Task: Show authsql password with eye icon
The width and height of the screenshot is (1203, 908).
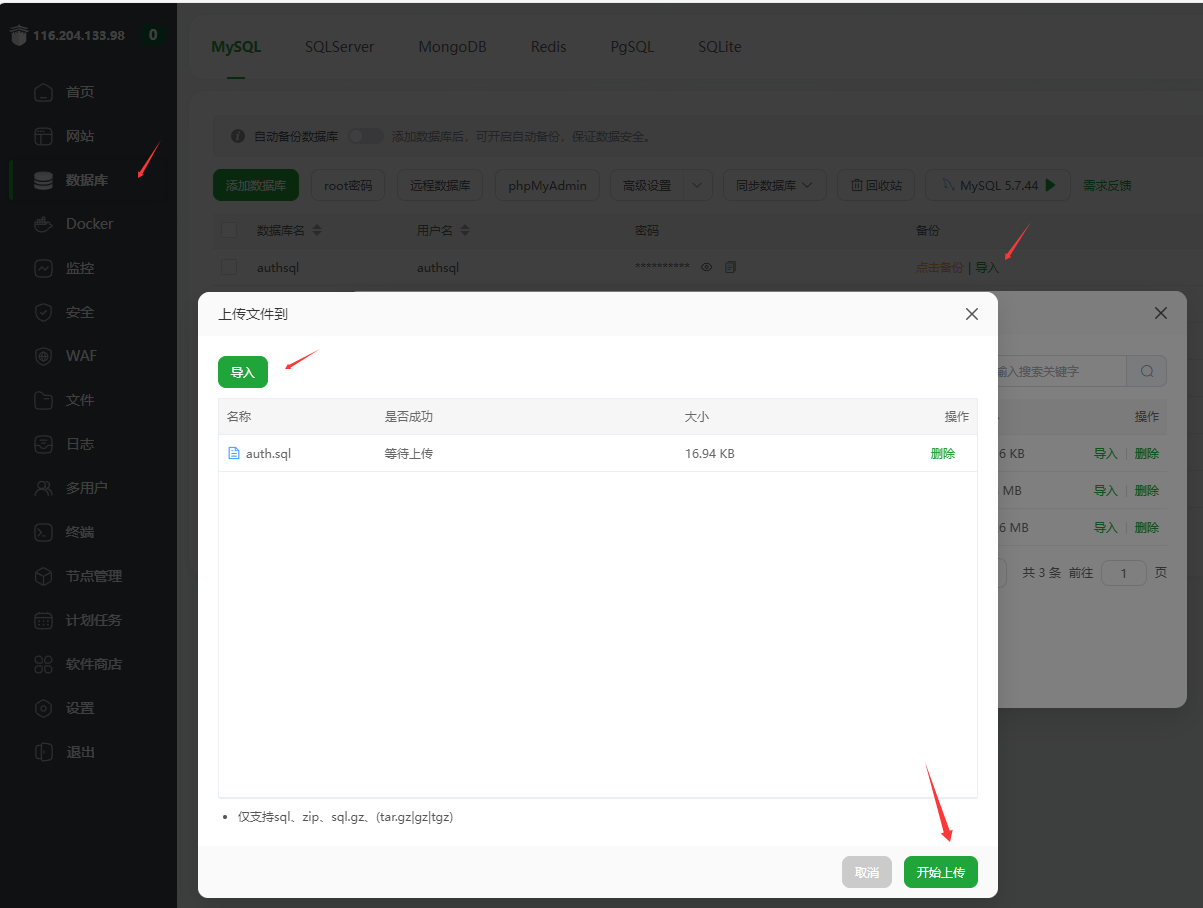Action: pos(706,267)
